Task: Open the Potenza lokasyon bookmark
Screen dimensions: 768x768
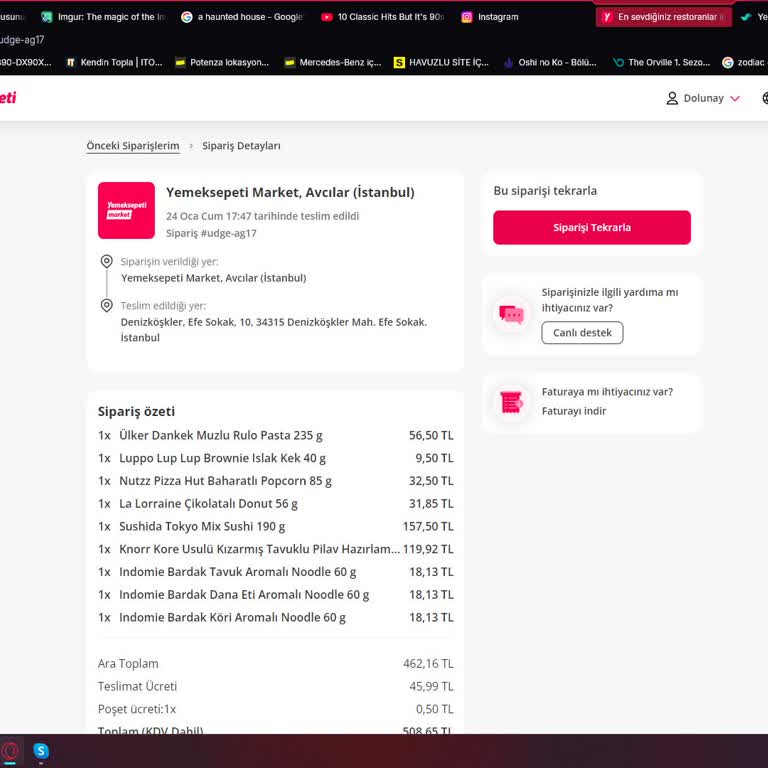Action: [222, 63]
